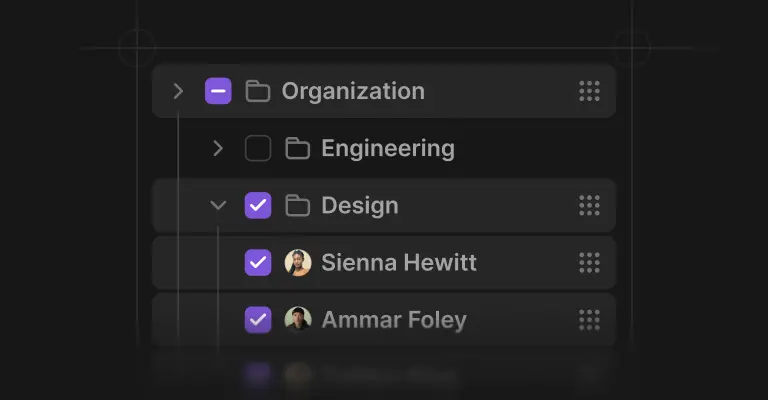Click the Ammar Foley row drag handle
This screenshot has width=768, height=400.
pos(589,320)
